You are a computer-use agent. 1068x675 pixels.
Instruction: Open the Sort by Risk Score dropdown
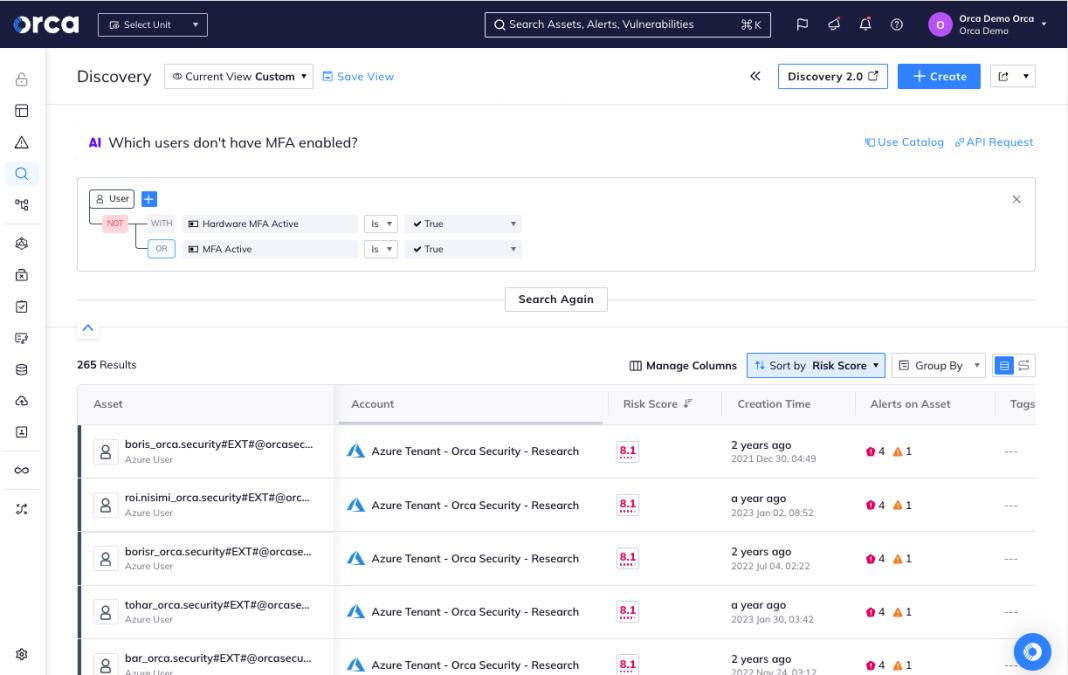(816, 366)
